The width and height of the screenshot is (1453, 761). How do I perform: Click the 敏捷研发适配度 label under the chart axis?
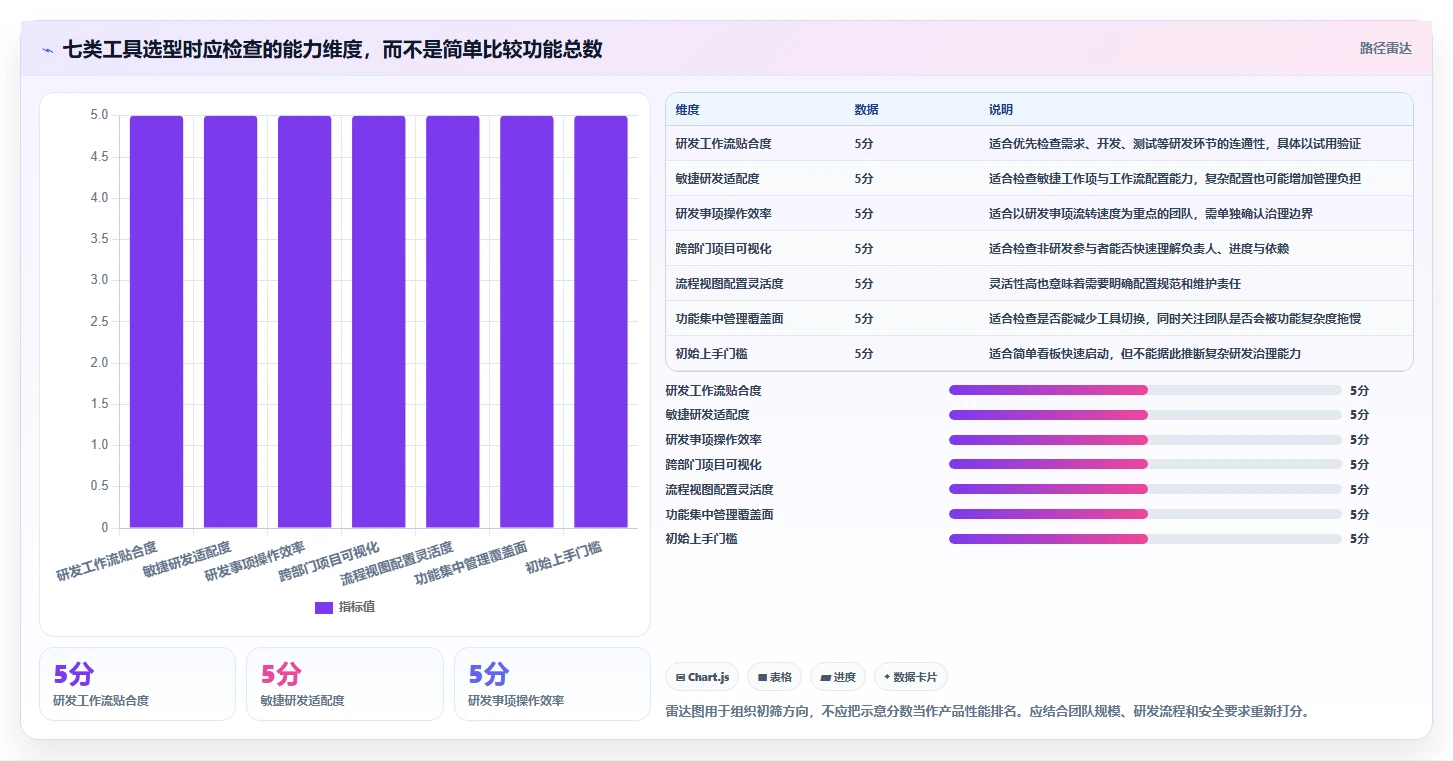(x=187, y=559)
